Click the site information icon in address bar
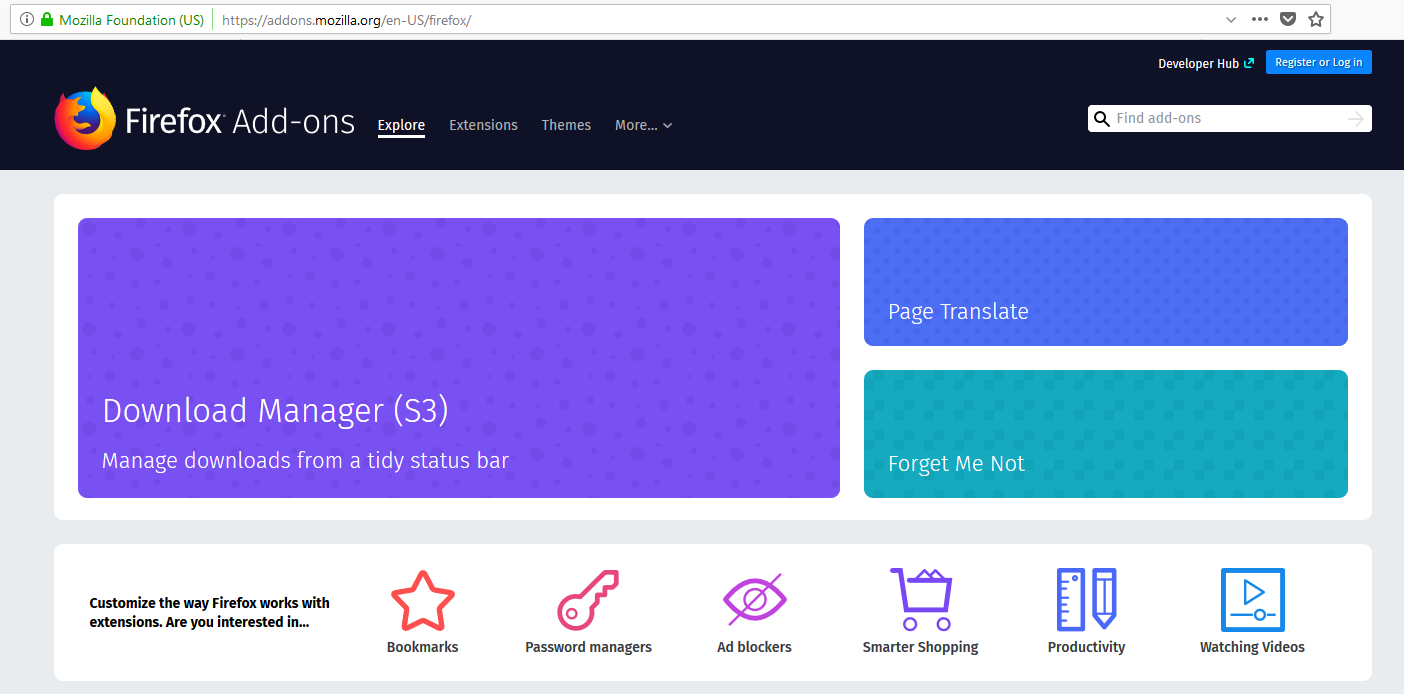Image resolution: width=1404 pixels, height=694 pixels. pyautogui.click(x=27, y=19)
